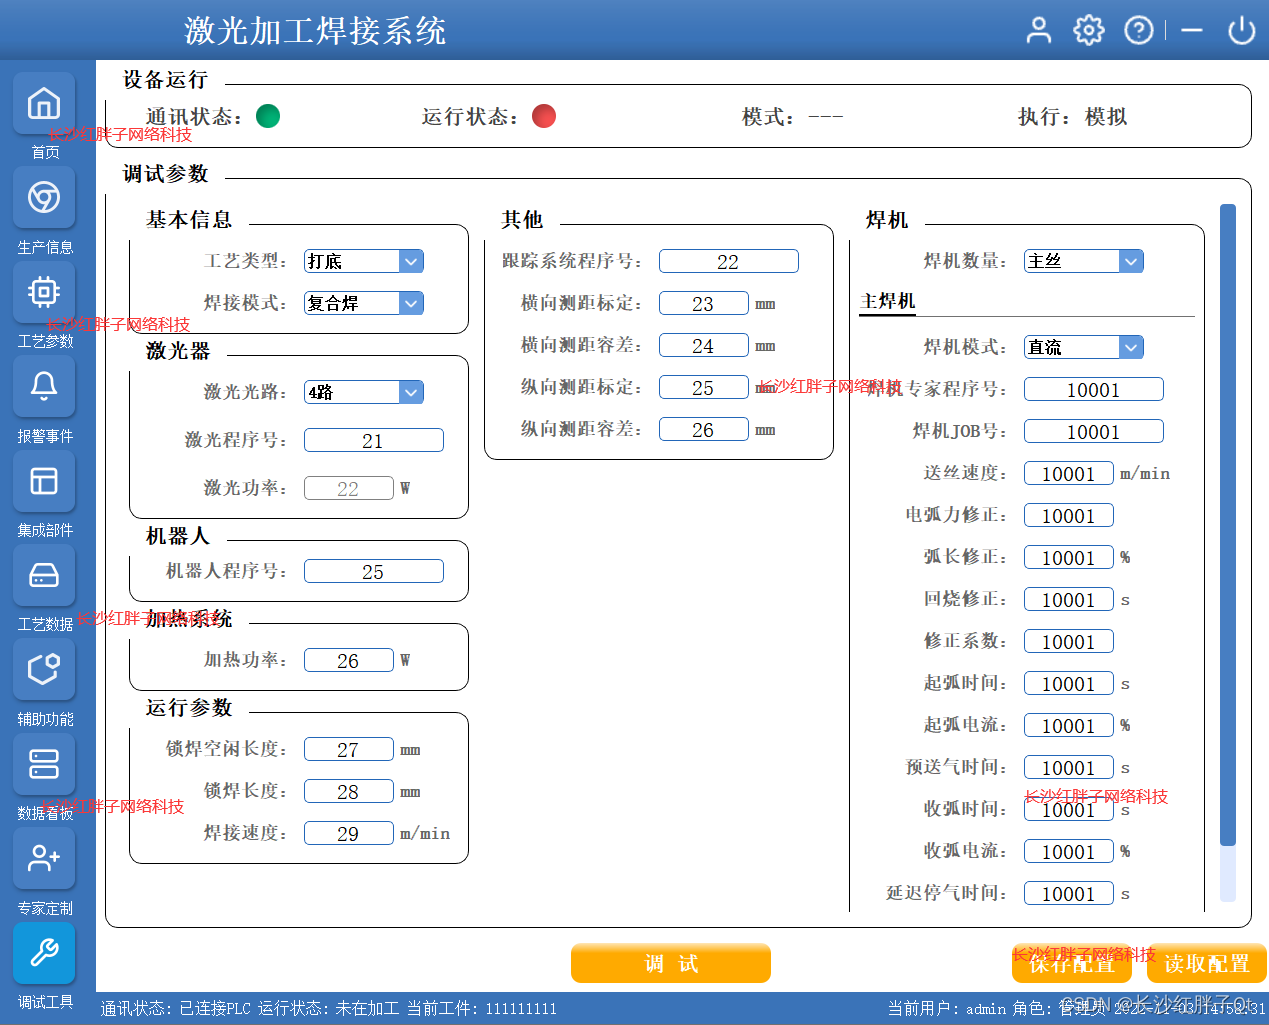
Task: Open the 激光光路 dropdown
Action: pos(364,392)
